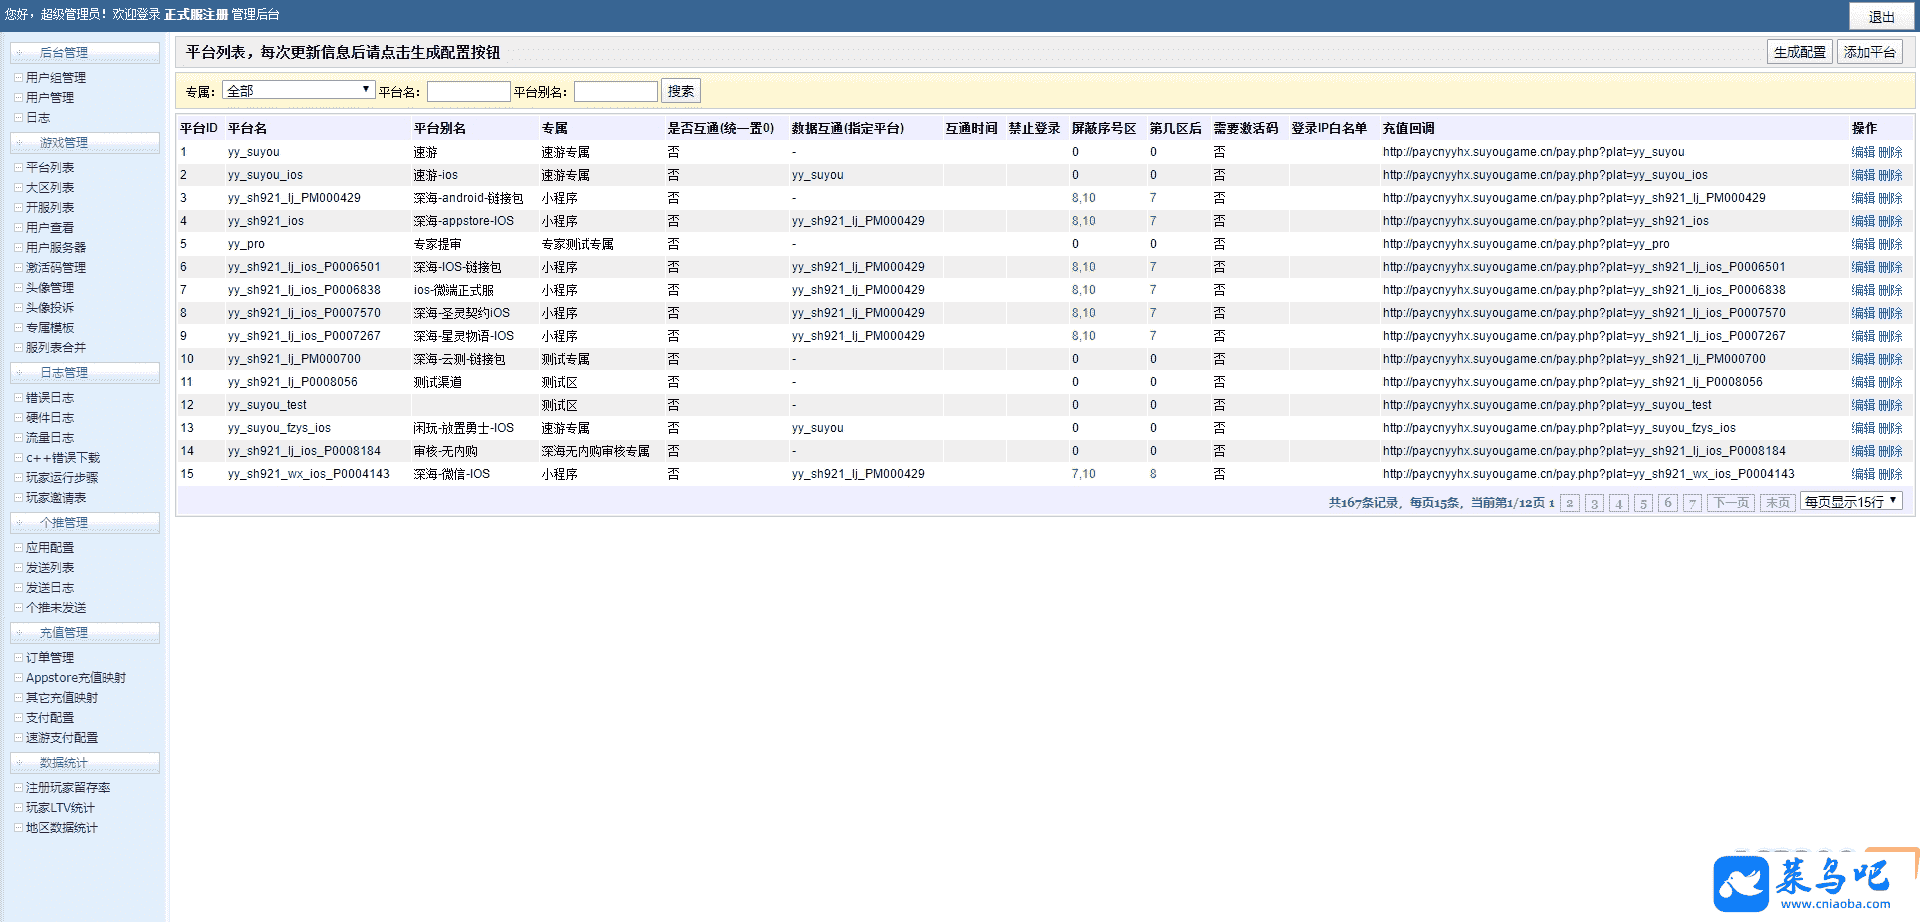The height and width of the screenshot is (922, 1920).
Task: Log out using the 退出 button
Action: 1881,16
